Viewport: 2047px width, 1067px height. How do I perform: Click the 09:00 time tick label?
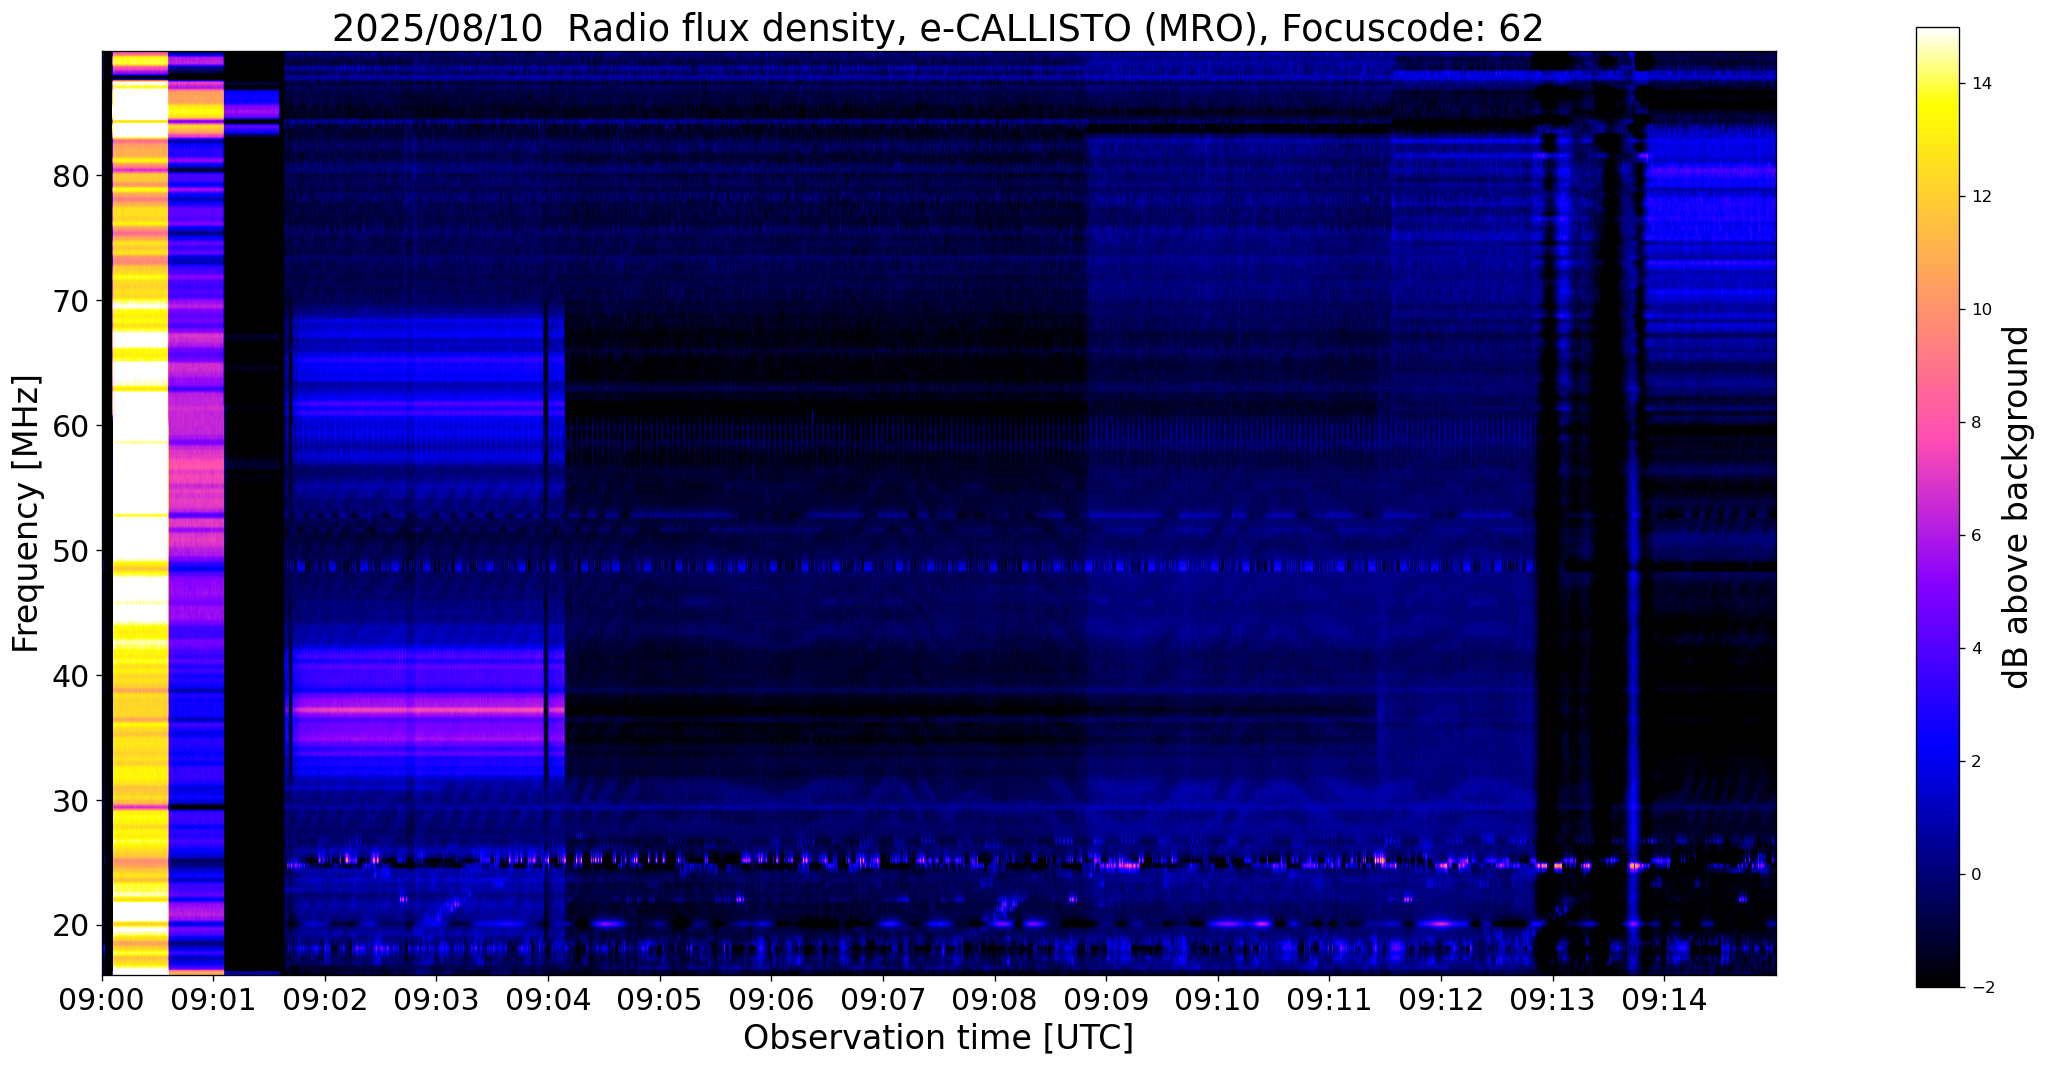[x=102, y=1000]
